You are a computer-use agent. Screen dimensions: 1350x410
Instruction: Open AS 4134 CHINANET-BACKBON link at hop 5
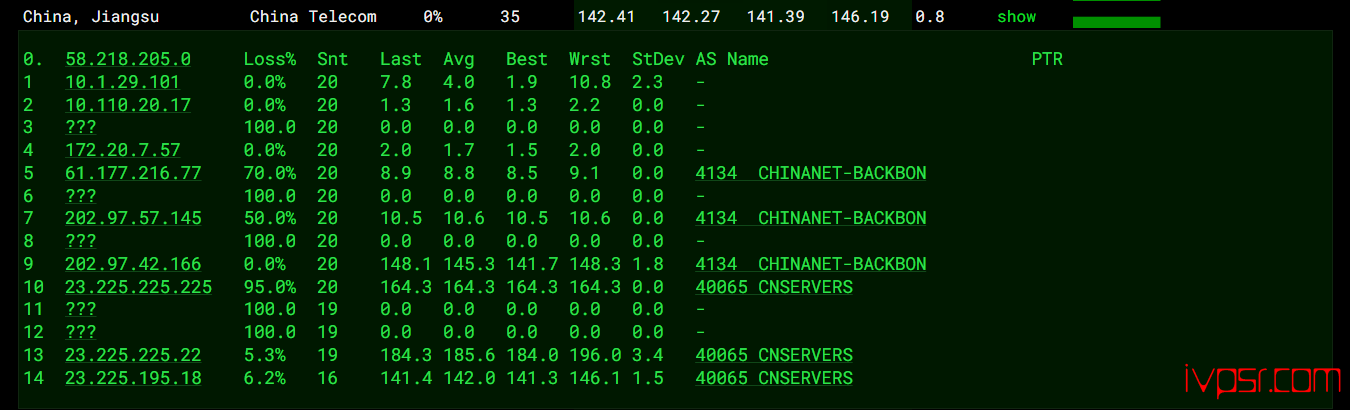(x=811, y=173)
